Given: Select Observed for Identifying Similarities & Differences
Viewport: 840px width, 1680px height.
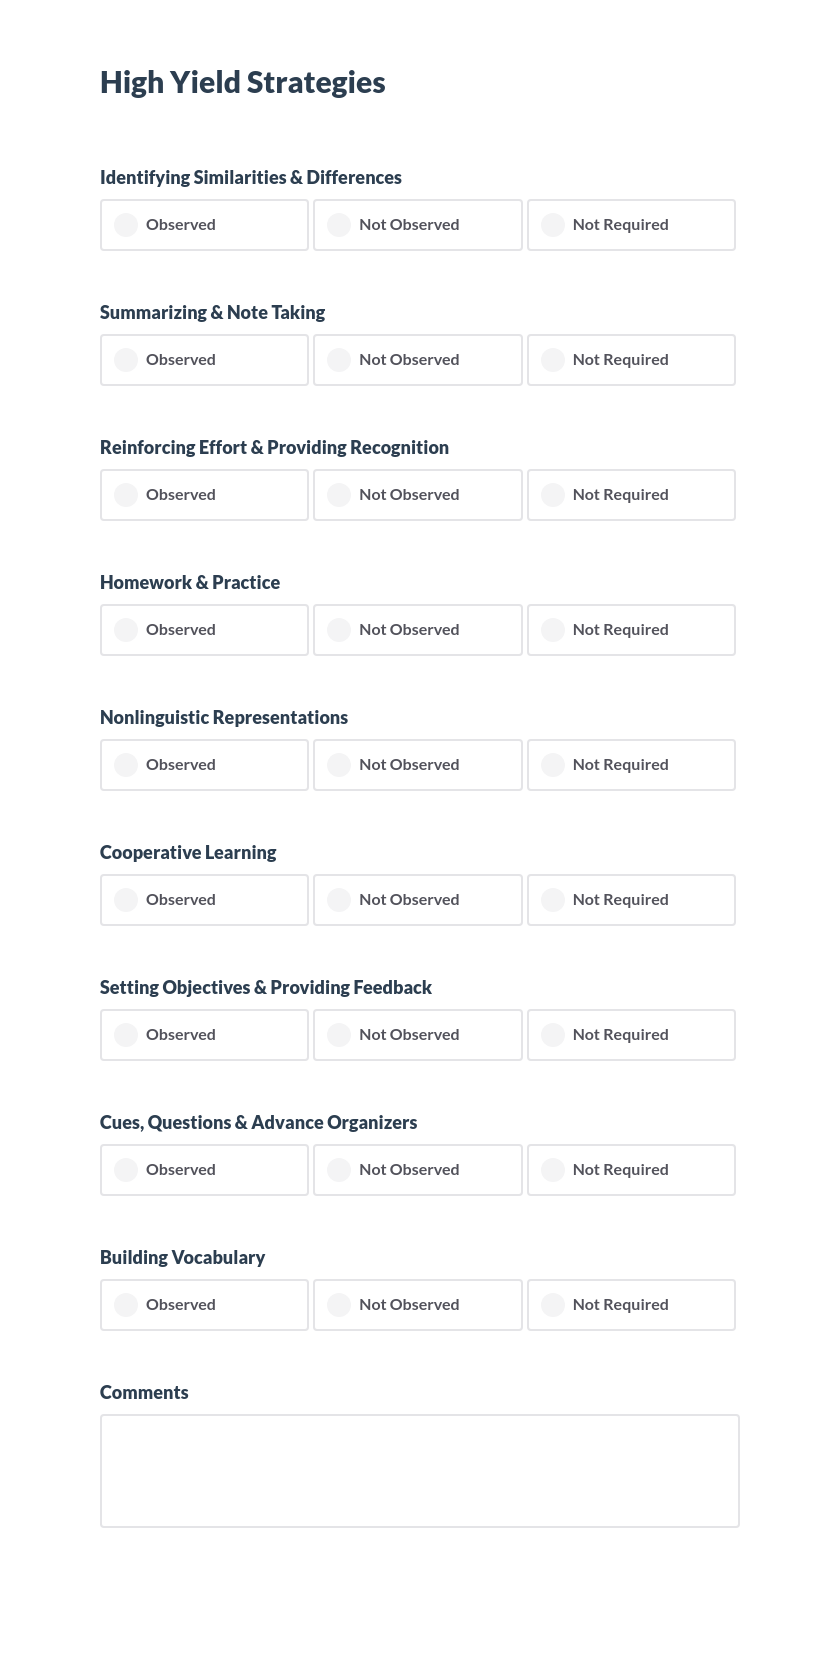Looking at the screenshot, I should 204,225.
